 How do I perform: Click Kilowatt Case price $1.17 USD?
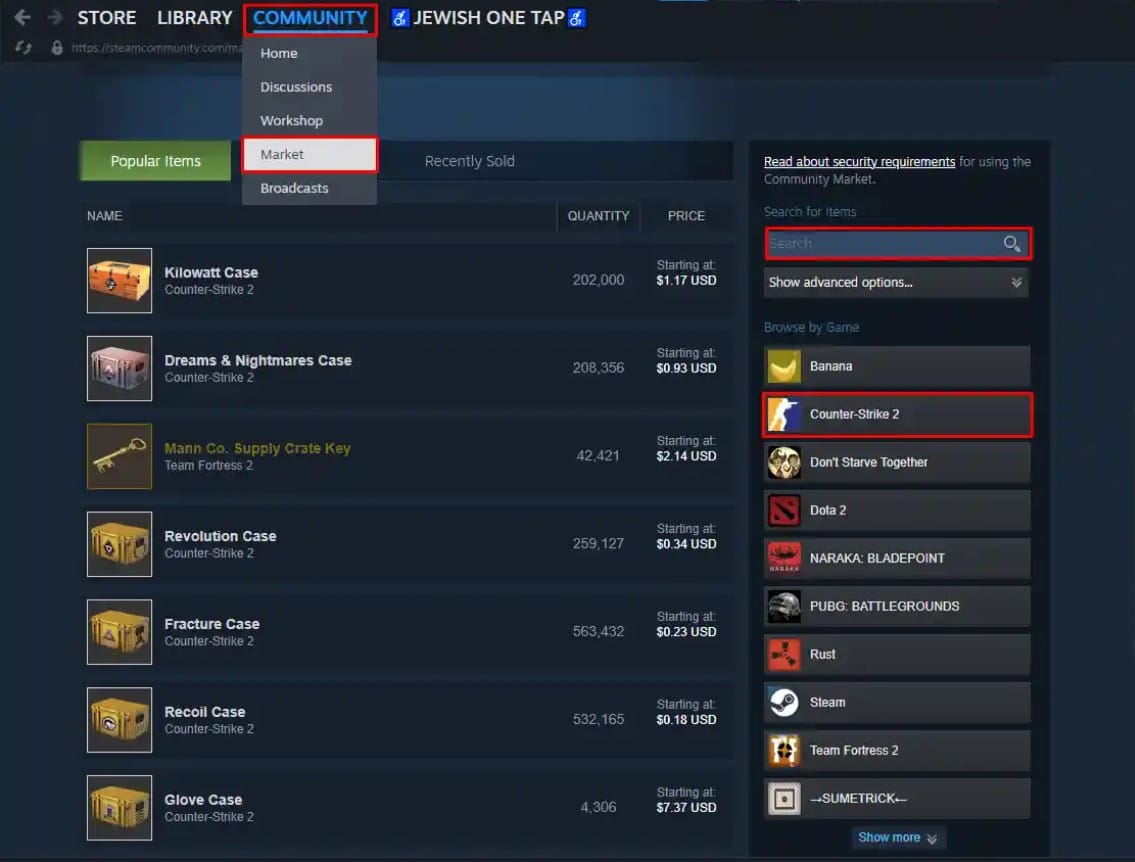coord(686,280)
